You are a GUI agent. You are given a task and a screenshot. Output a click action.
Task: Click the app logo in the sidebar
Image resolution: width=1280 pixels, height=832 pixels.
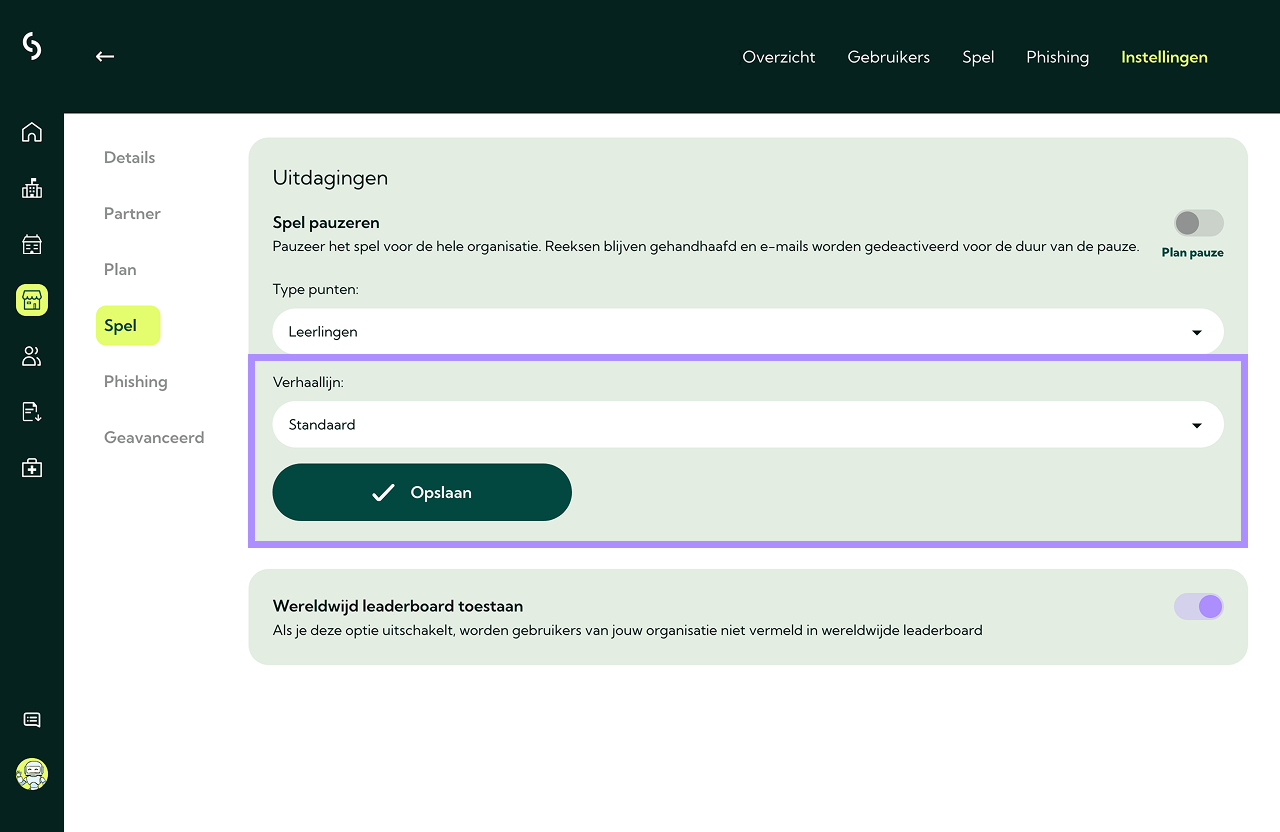click(32, 46)
